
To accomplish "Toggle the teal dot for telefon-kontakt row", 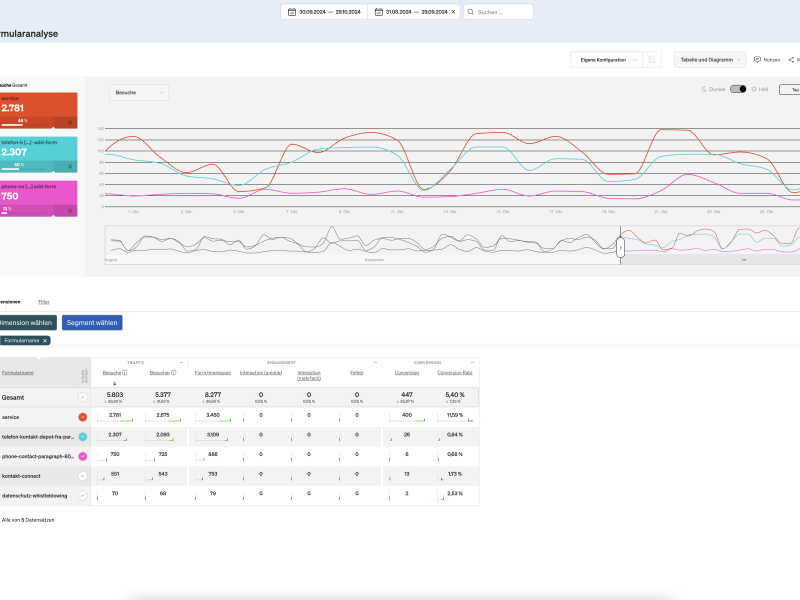I will (x=82, y=438).
